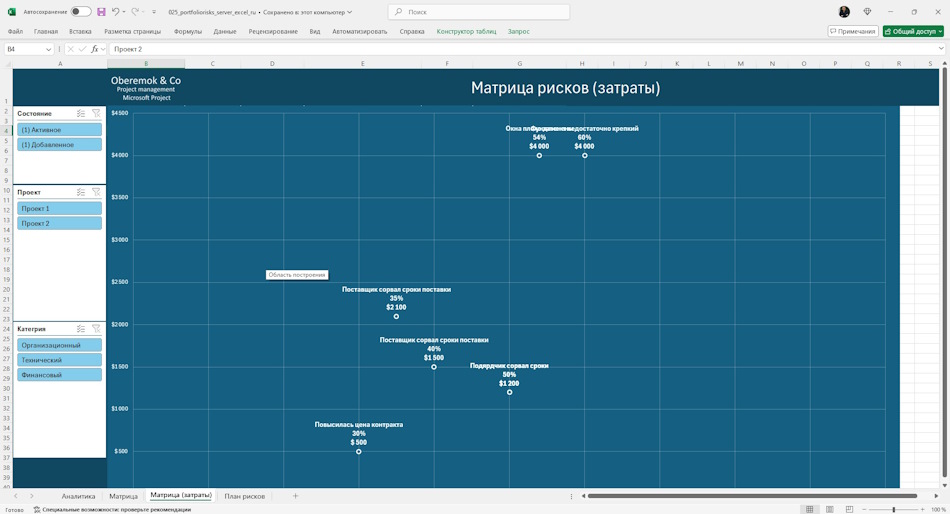Click the $500 data point marker
This screenshot has height=514, width=950.
click(x=359, y=452)
